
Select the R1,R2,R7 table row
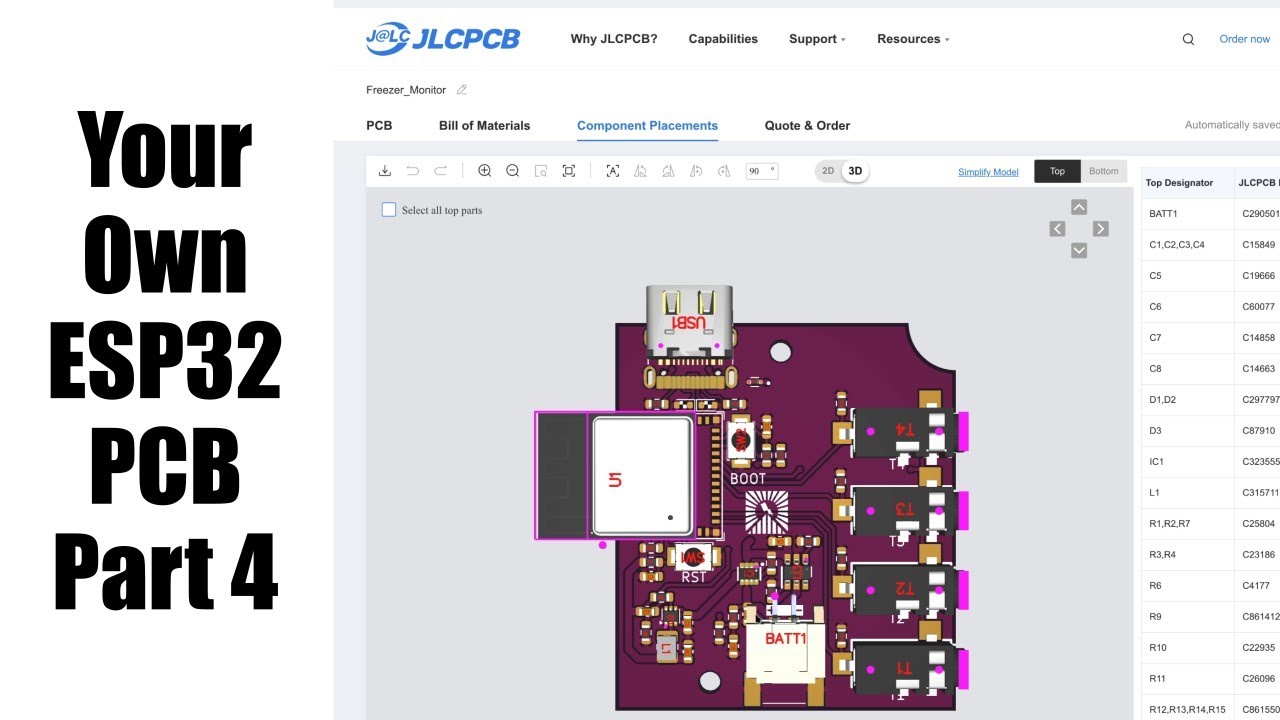point(1211,524)
